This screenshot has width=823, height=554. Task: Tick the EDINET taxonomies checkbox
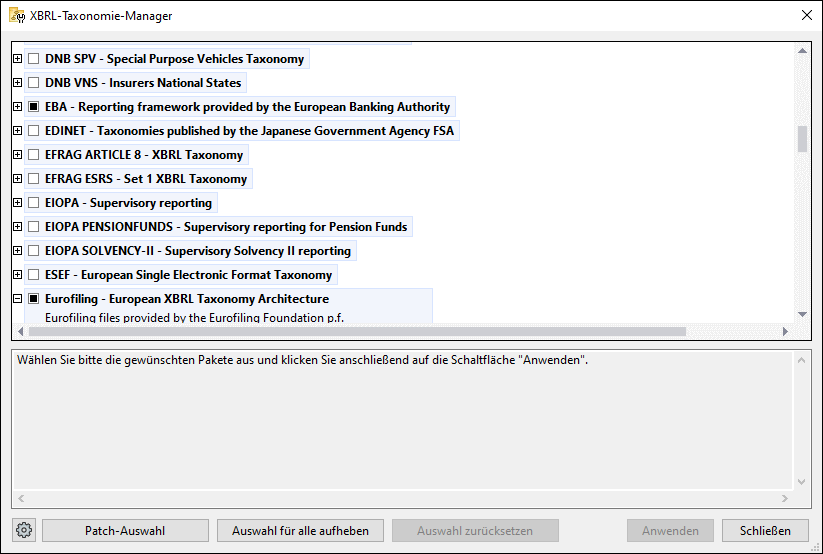click(x=33, y=131)
